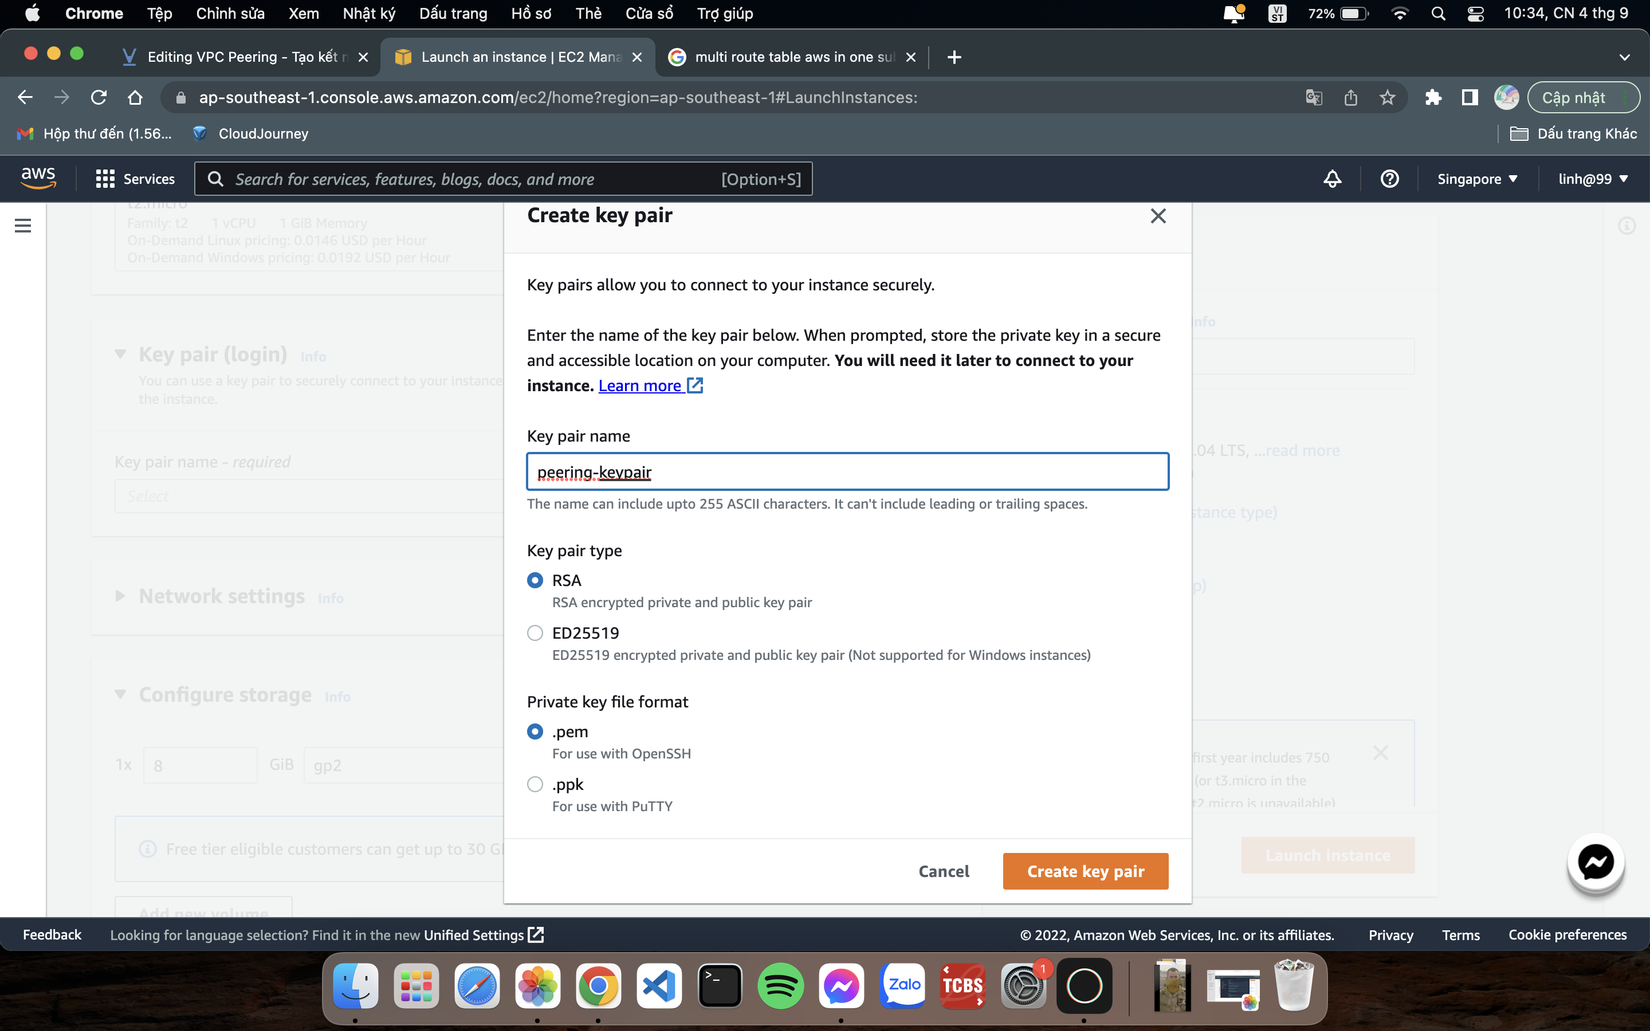Focus the AWS services search box
The height and width of the screenshot is (1031, 1650).
tap(503, 179)
